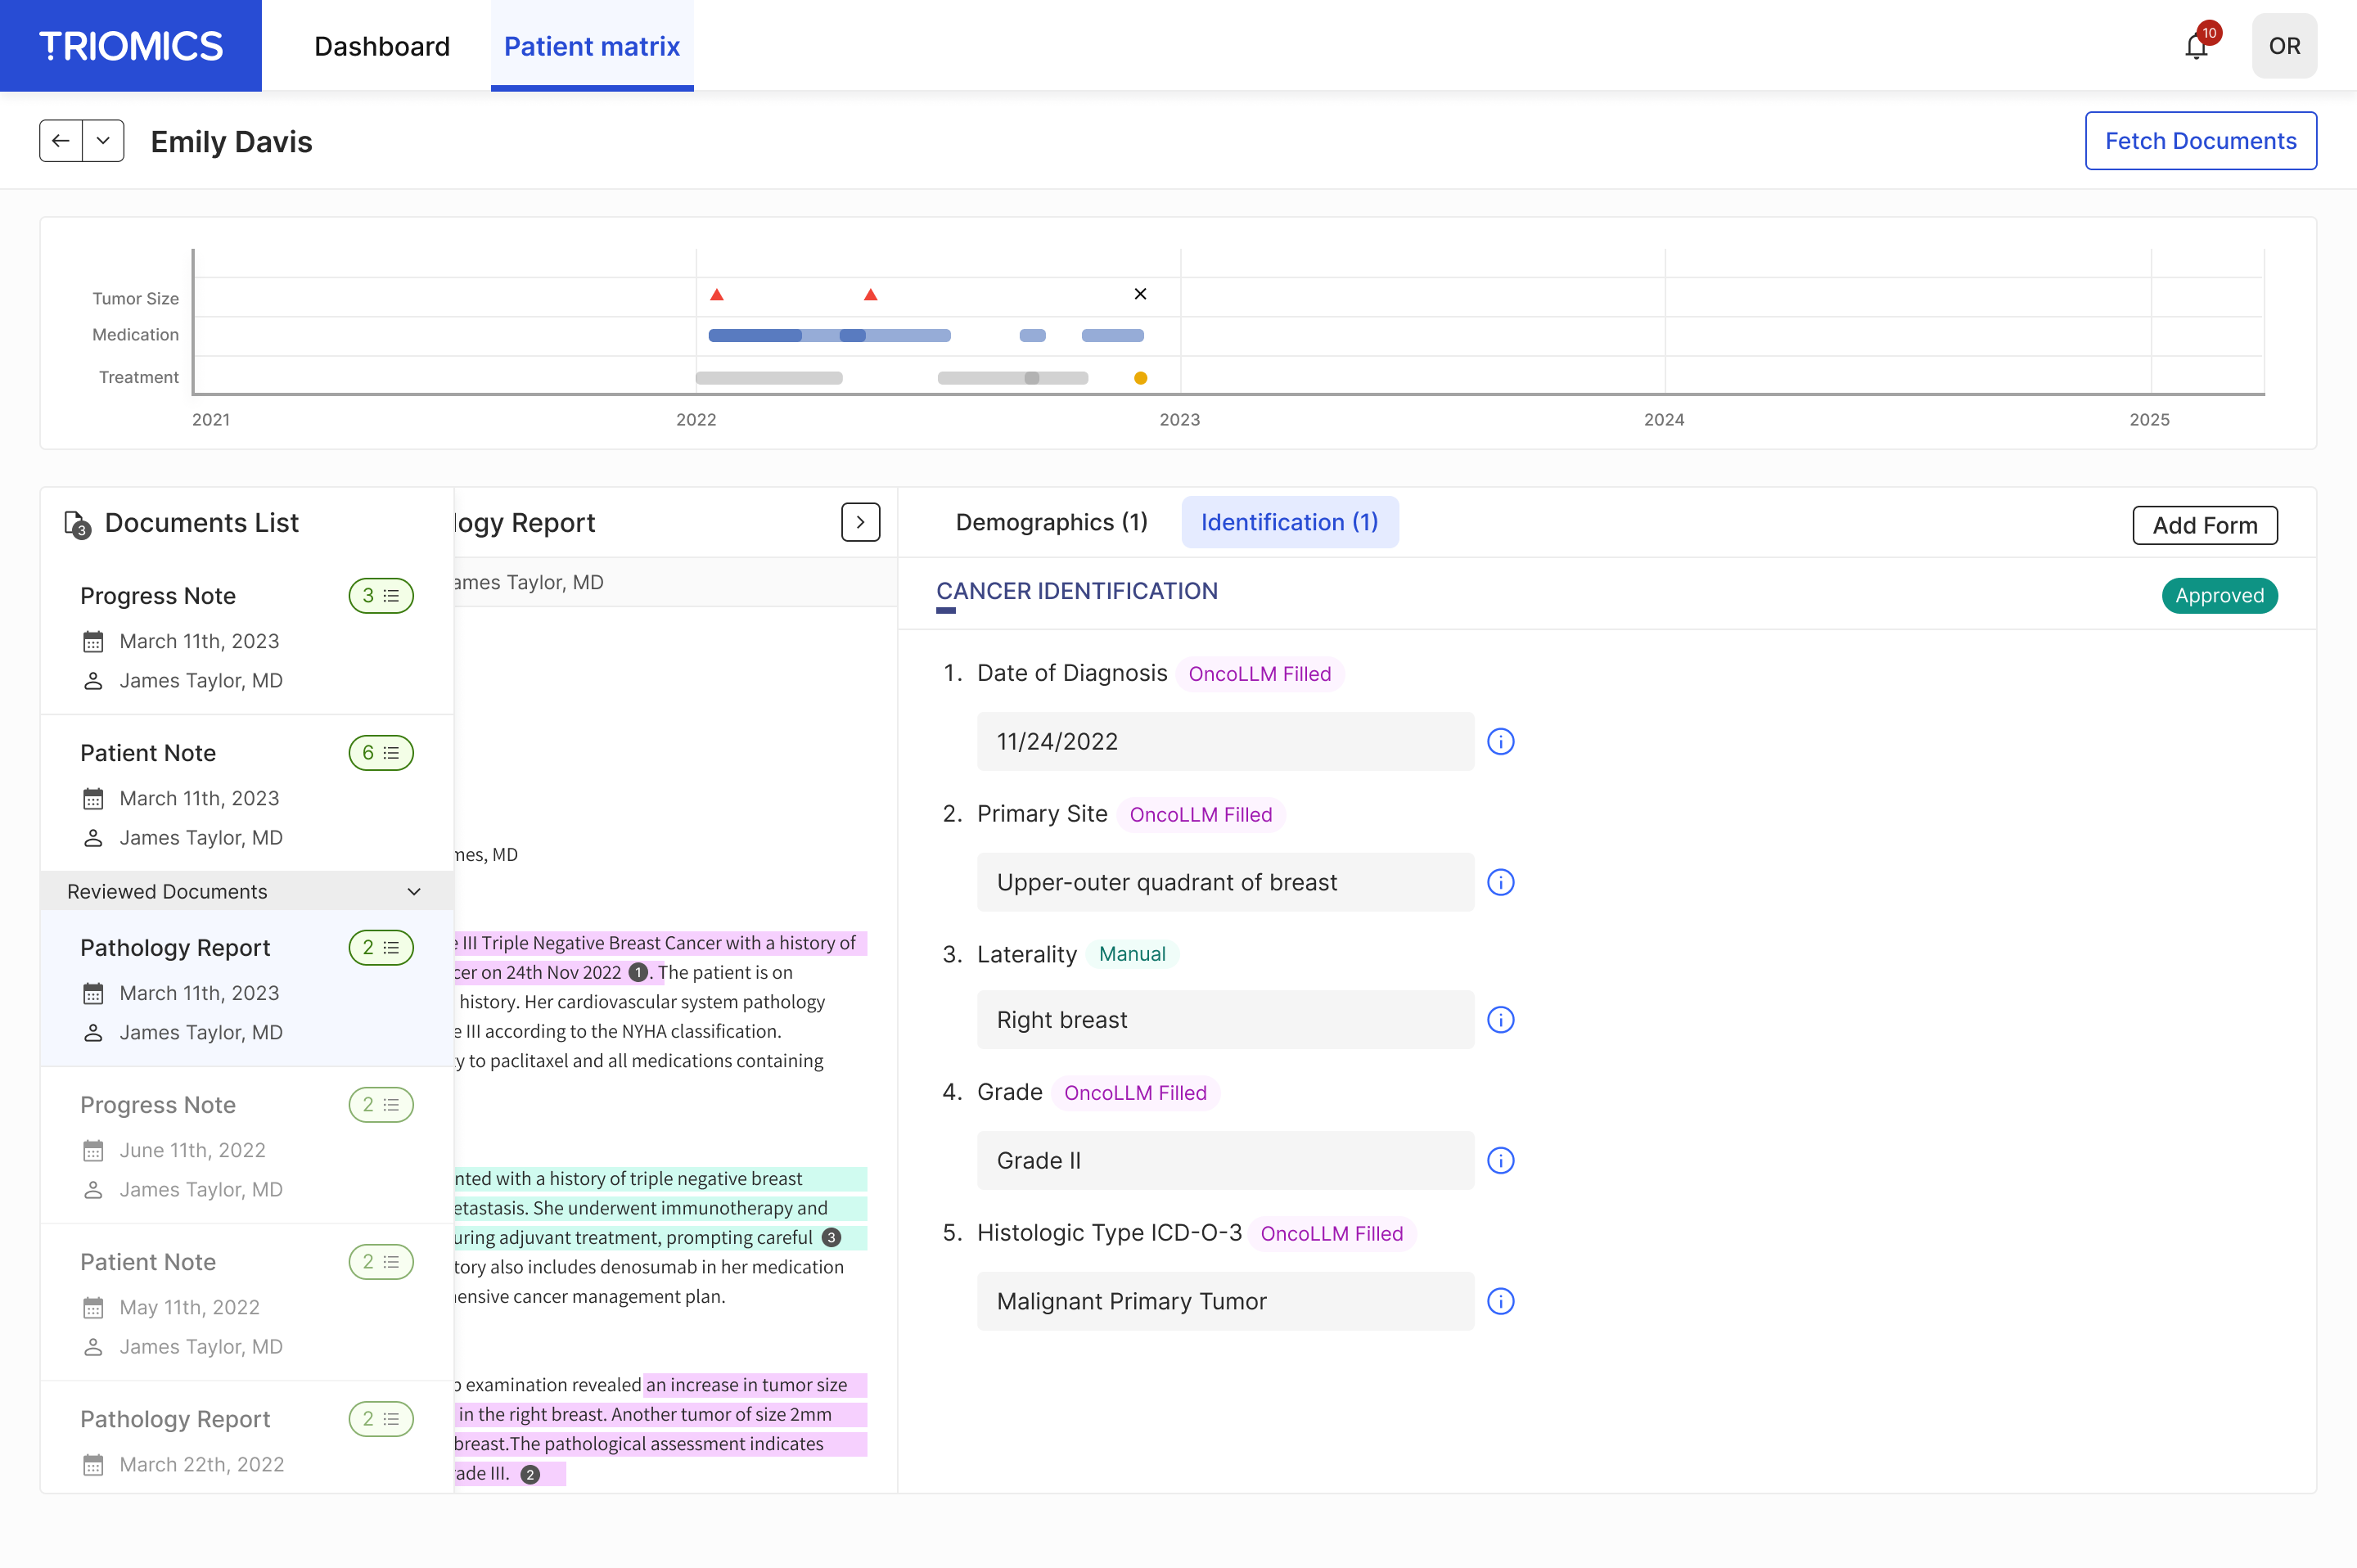Open the Progress Note dated March 11th, 2023
The height and width of the screenshot is (1568, 2357).
click(247, 636)
